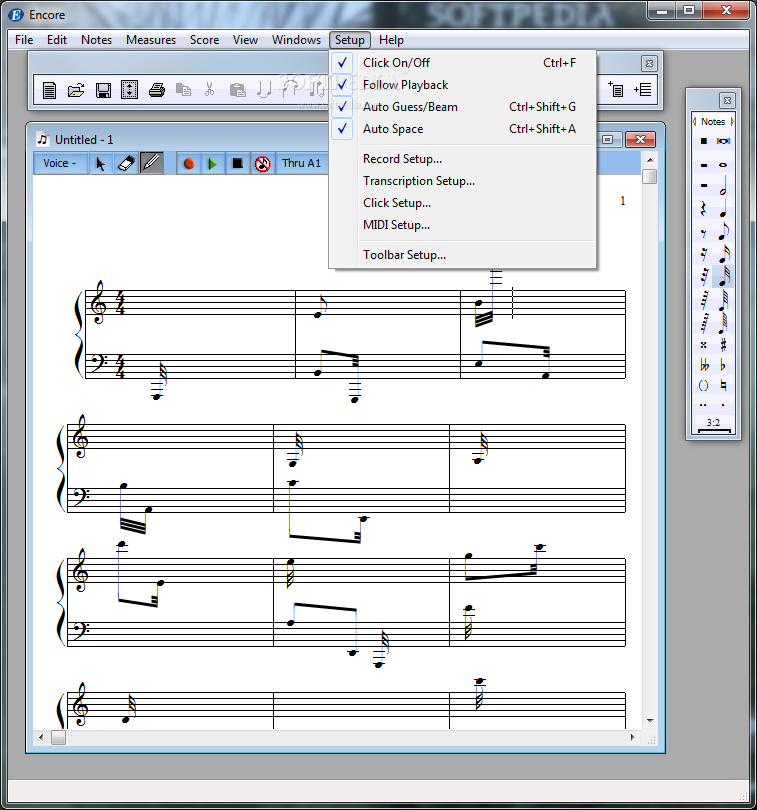Viewport: 757px width, 810px height.
Task: Create a new score with New document icon
Action: (x=49, y=90)
